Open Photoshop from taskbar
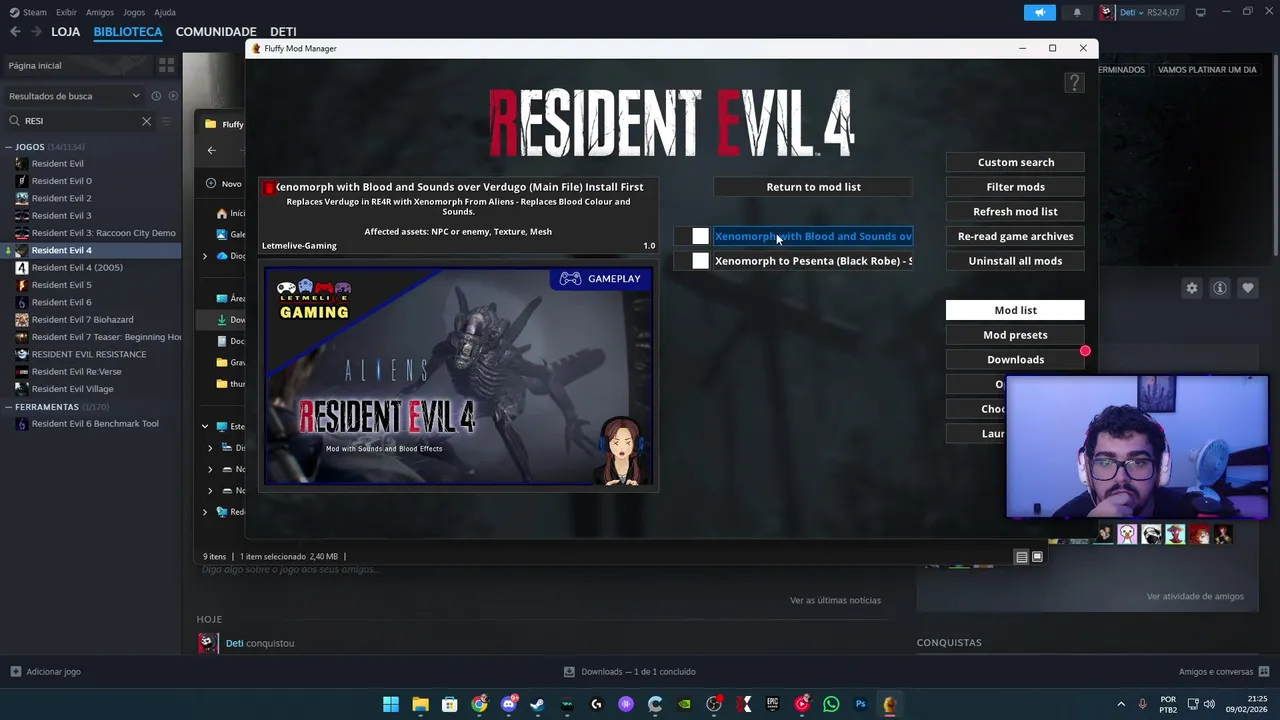1280x720 pixels. [x=860, y=704]
